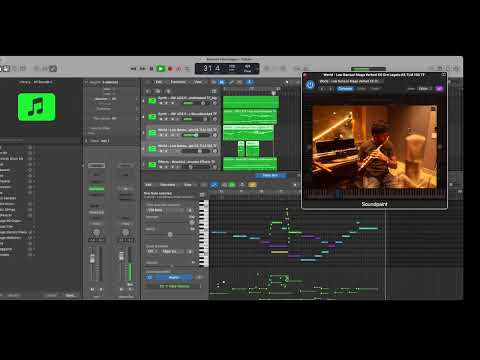Image resolution: width=480 pixels, height=360 pixels.
Task: Open the View menu of the Tracks area
Action: pyautogui.click(x=198, y=82)
